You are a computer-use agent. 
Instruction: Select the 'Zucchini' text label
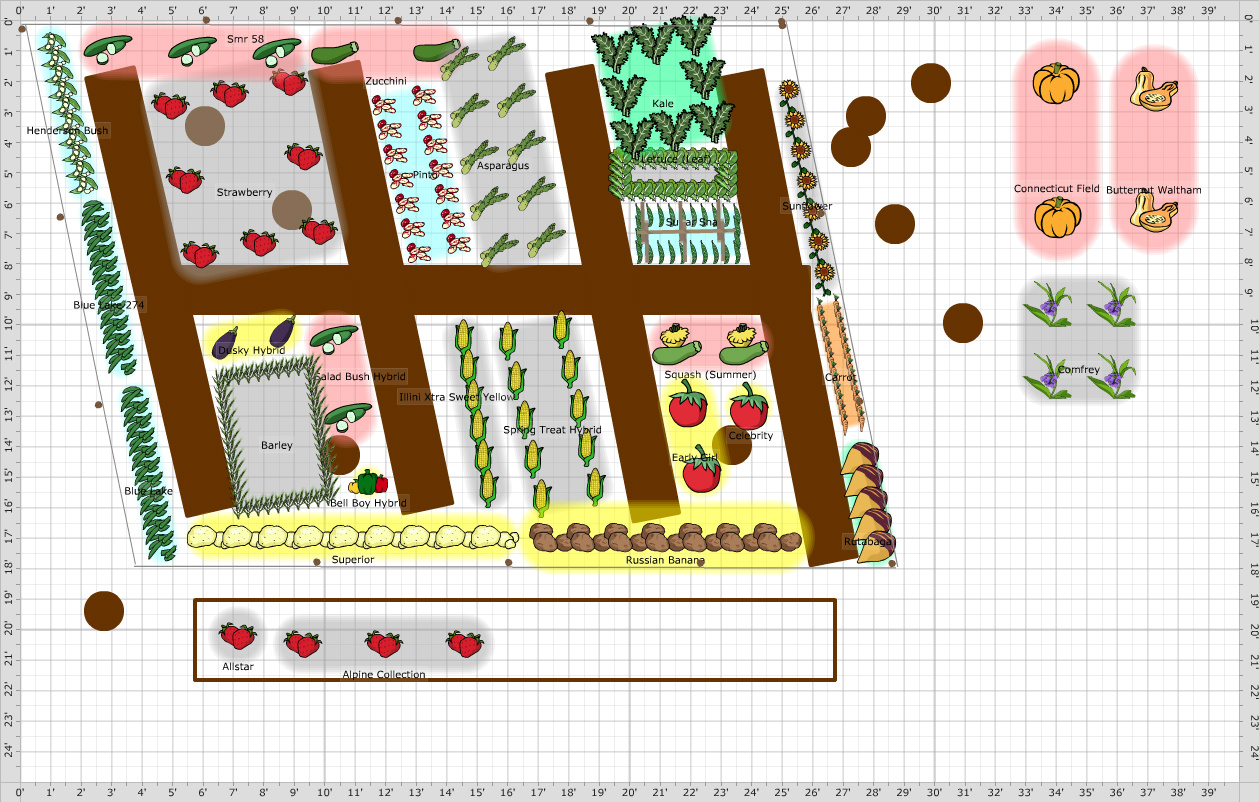pyautogui.click(x=385, y=80)
